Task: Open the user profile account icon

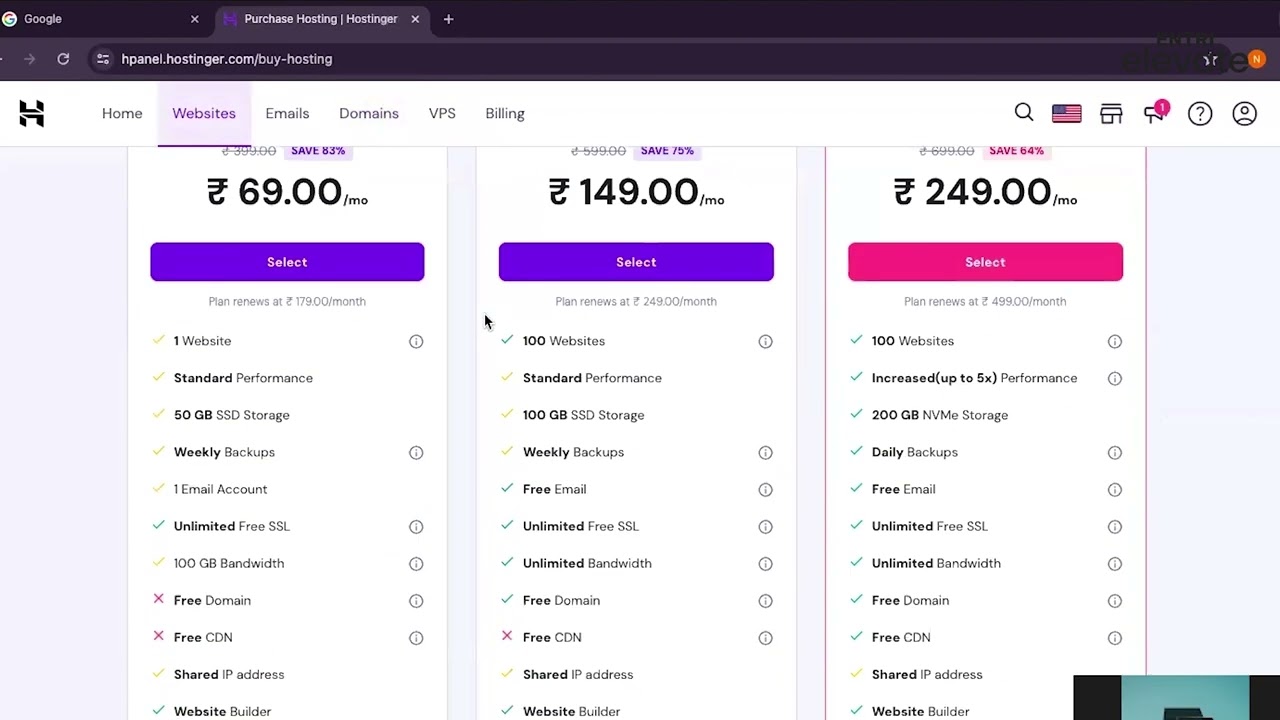Action: tap(1244, 114)
